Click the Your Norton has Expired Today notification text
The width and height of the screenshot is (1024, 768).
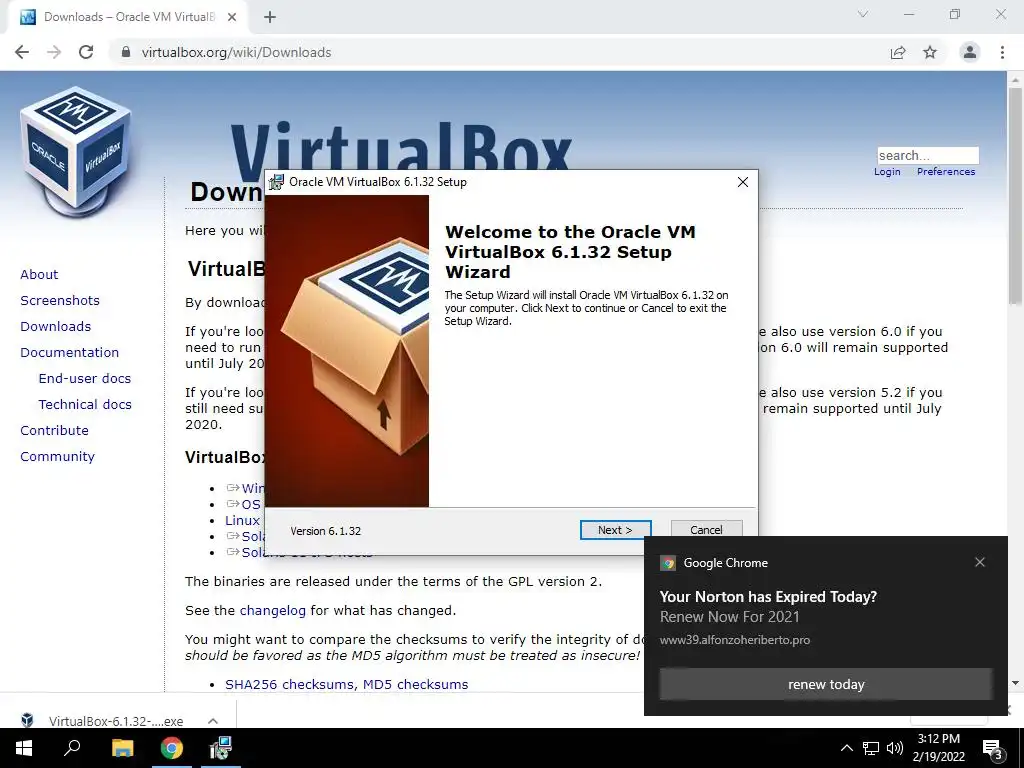768,597
